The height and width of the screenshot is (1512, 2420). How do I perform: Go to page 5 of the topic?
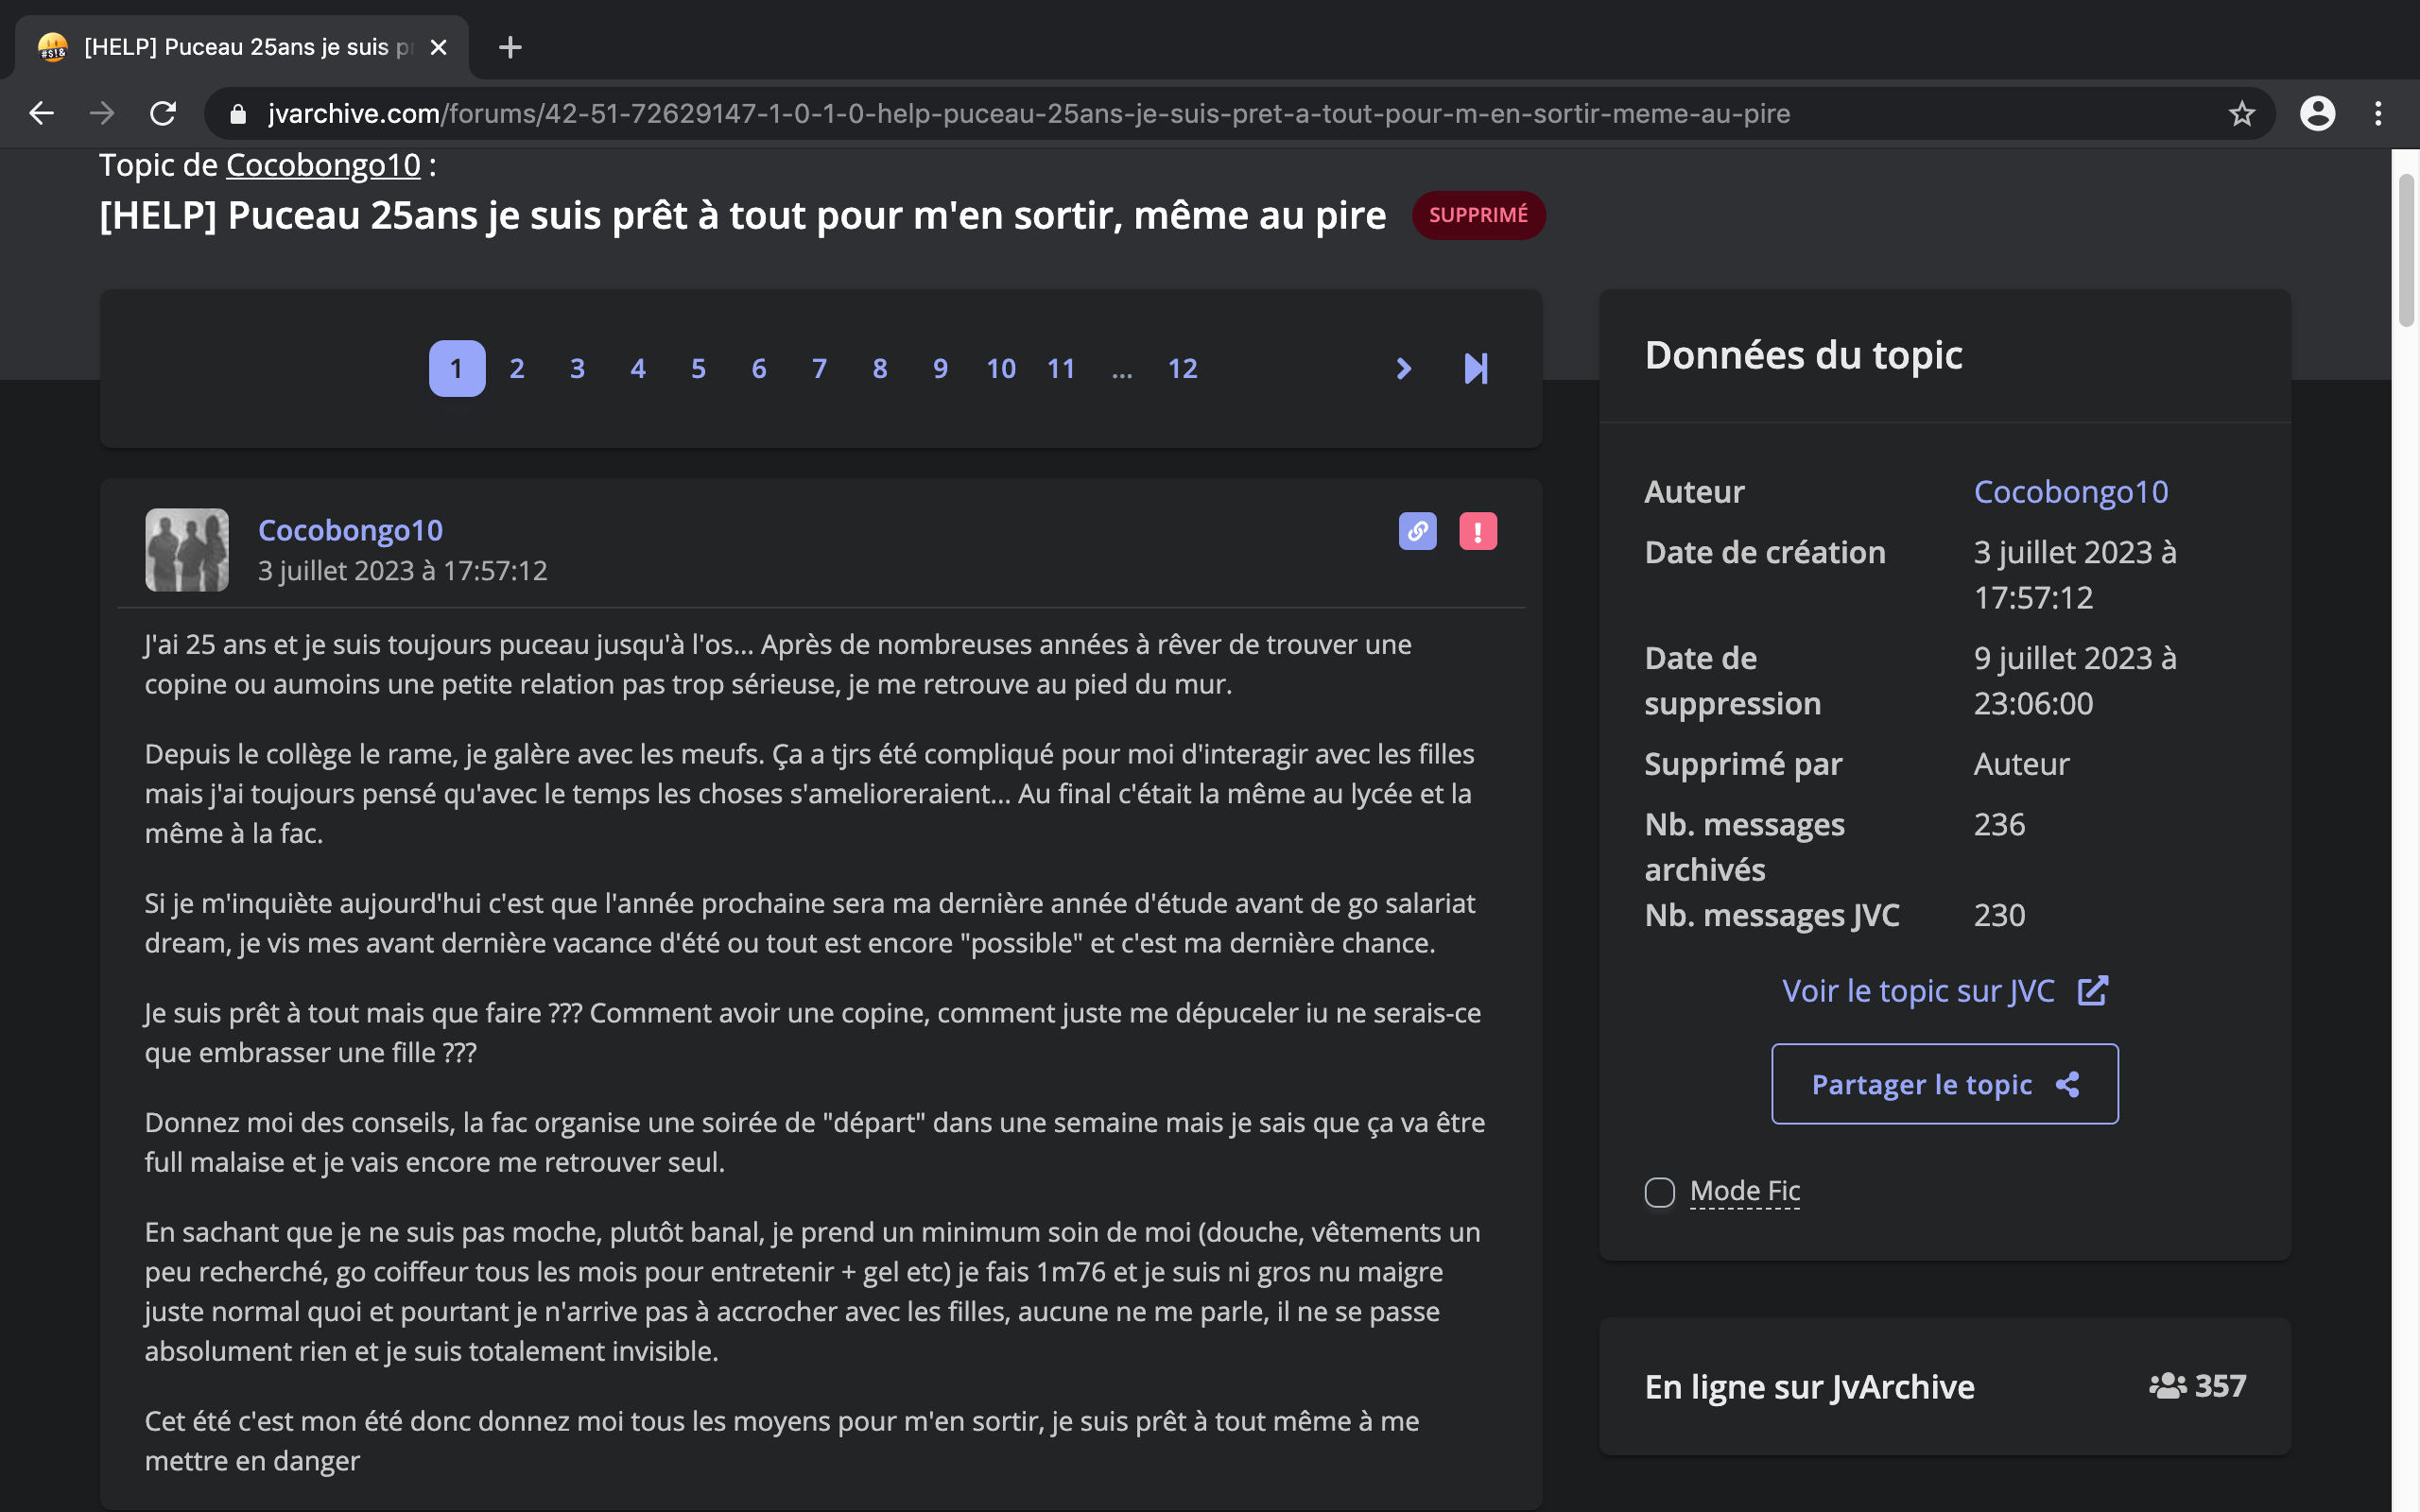click(698, 369)
